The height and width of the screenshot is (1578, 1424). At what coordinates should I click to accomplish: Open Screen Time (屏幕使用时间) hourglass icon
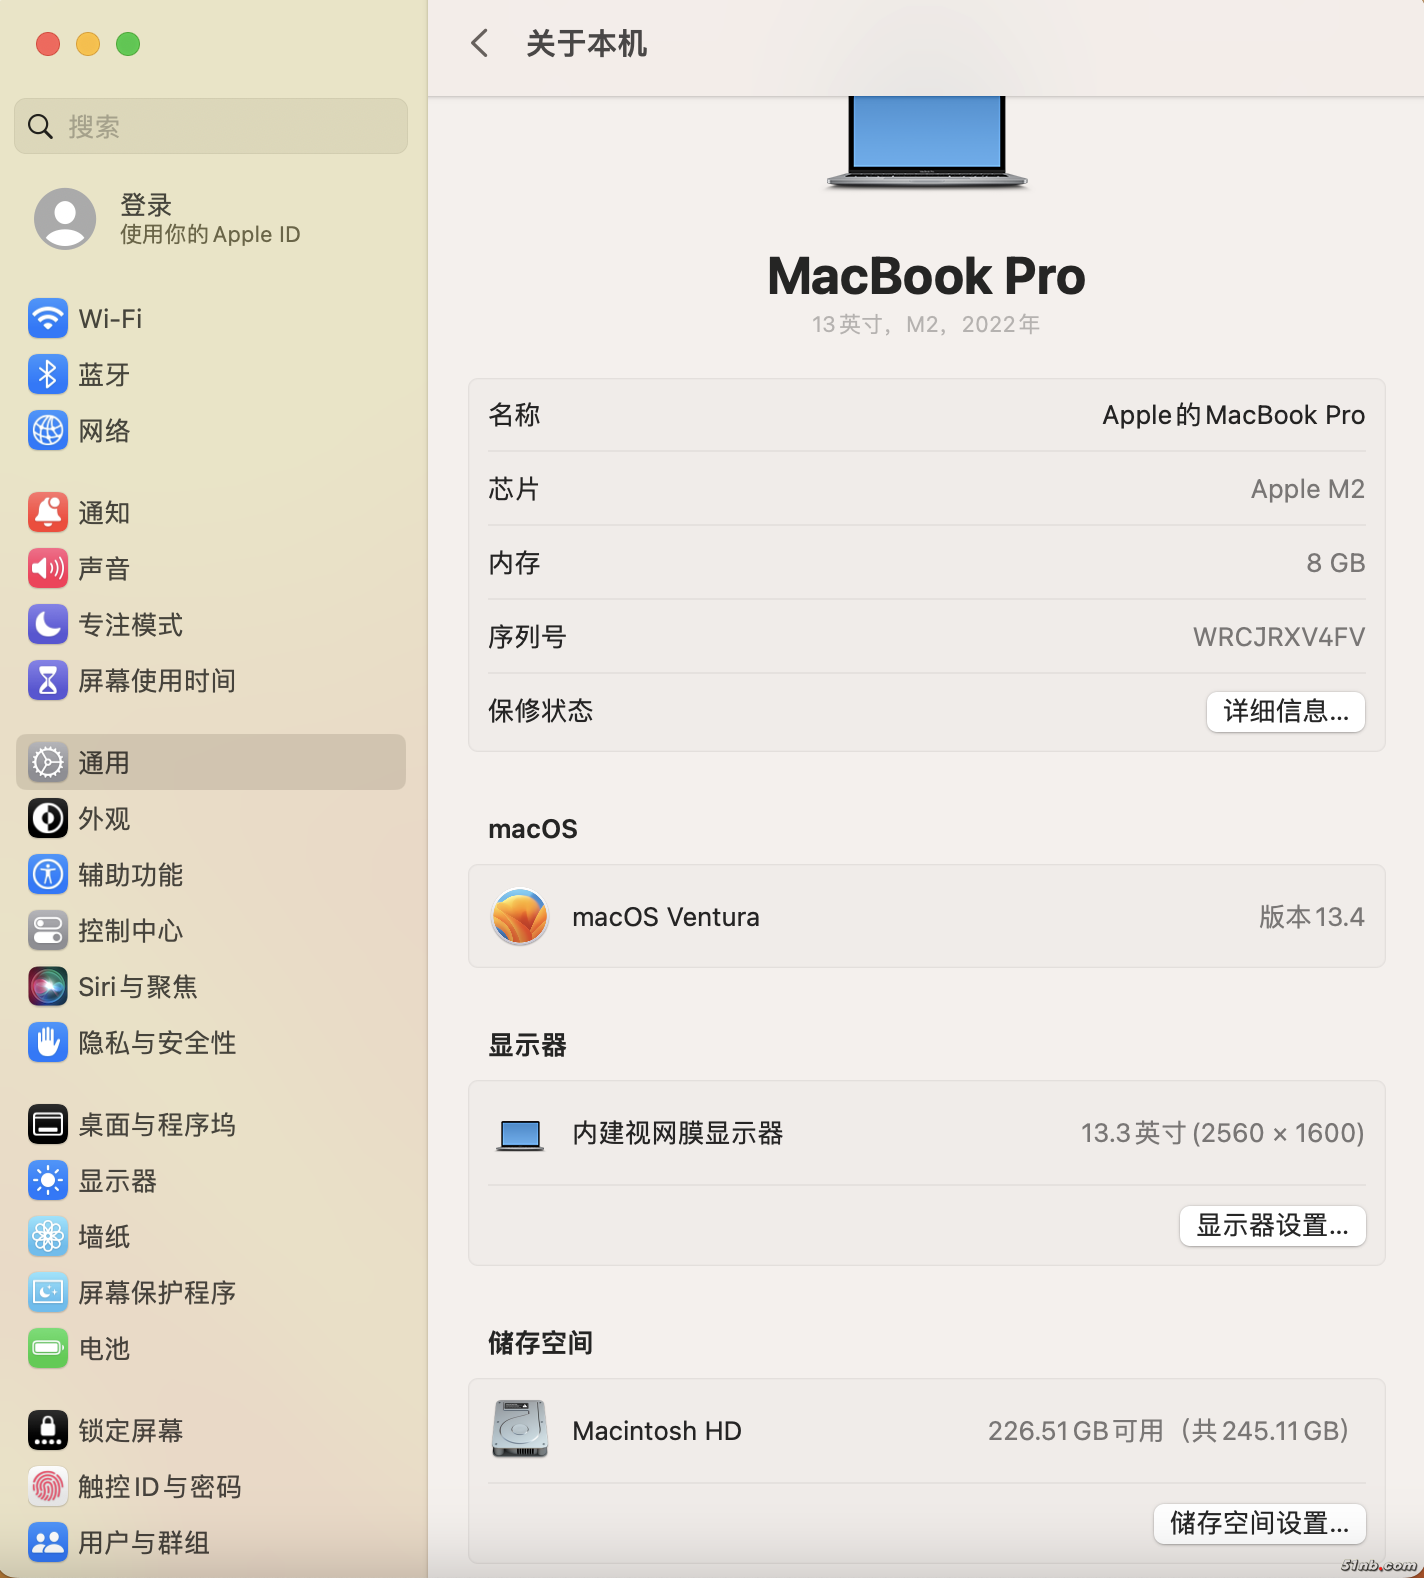48,681
